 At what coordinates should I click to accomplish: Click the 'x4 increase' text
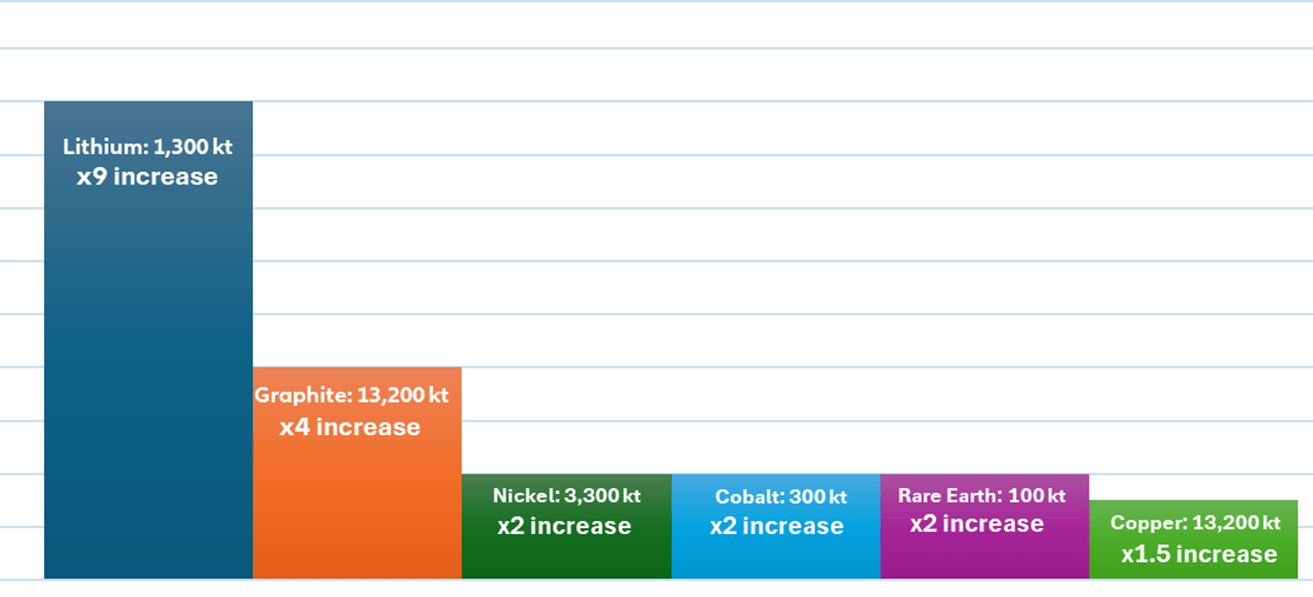350,427
